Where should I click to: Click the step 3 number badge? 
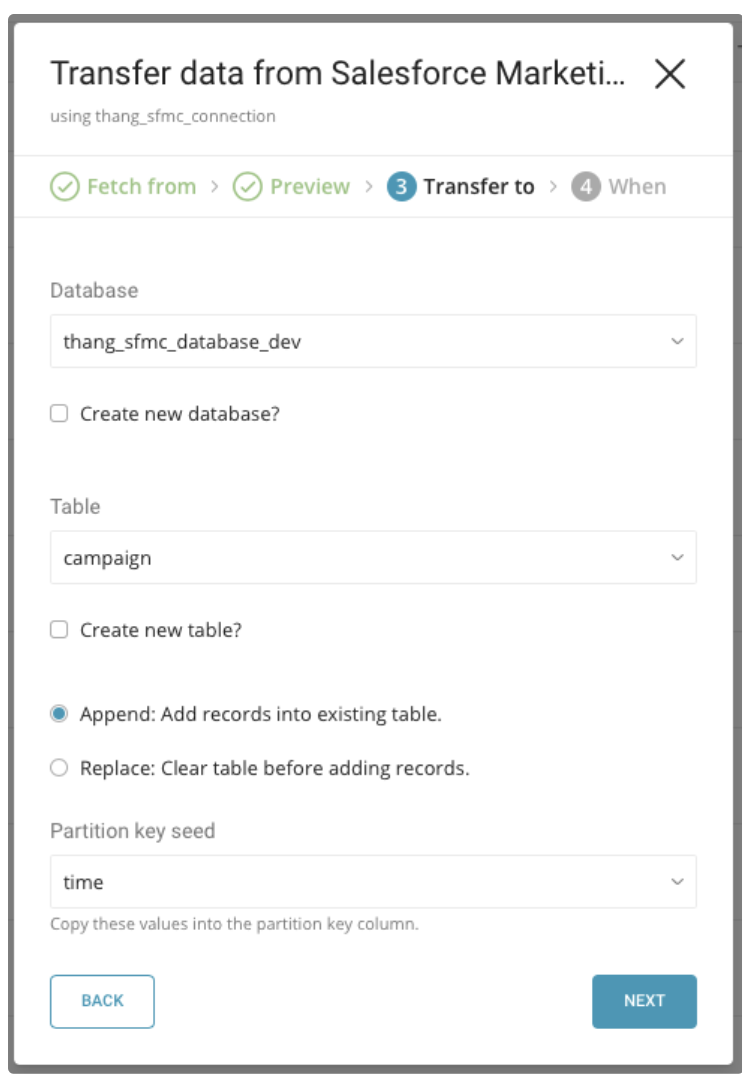pyautogui.click(x=401, y=187)
